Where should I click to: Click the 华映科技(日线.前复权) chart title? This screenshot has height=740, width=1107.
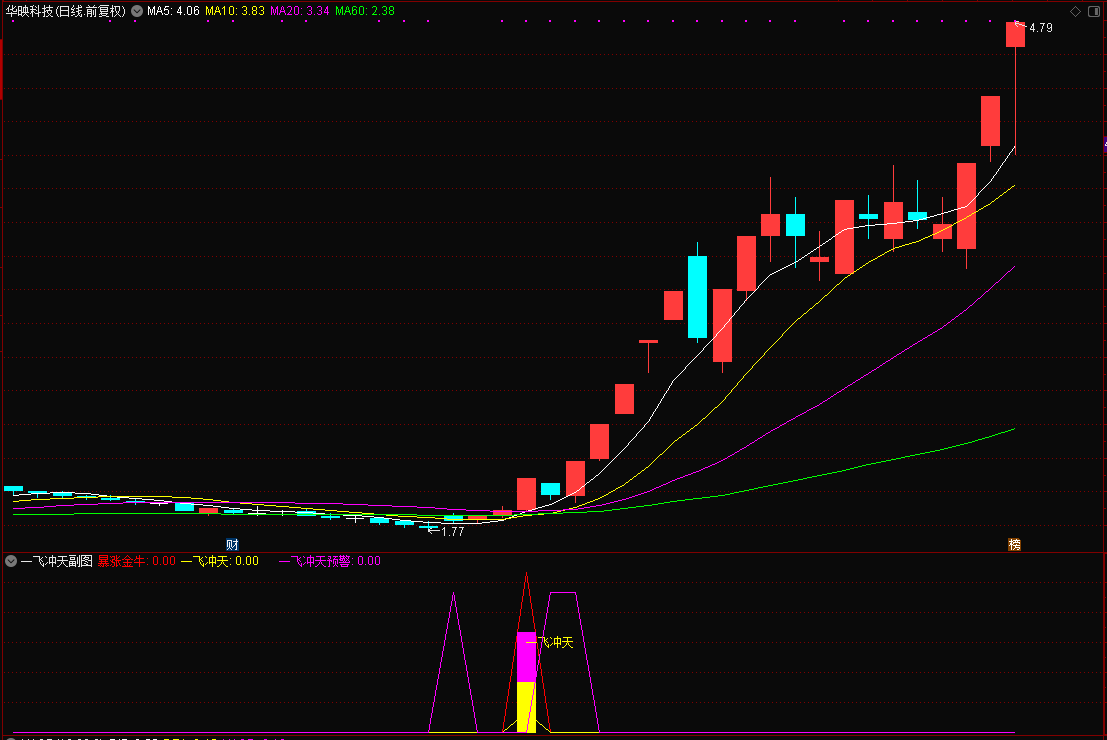(66, 11)
